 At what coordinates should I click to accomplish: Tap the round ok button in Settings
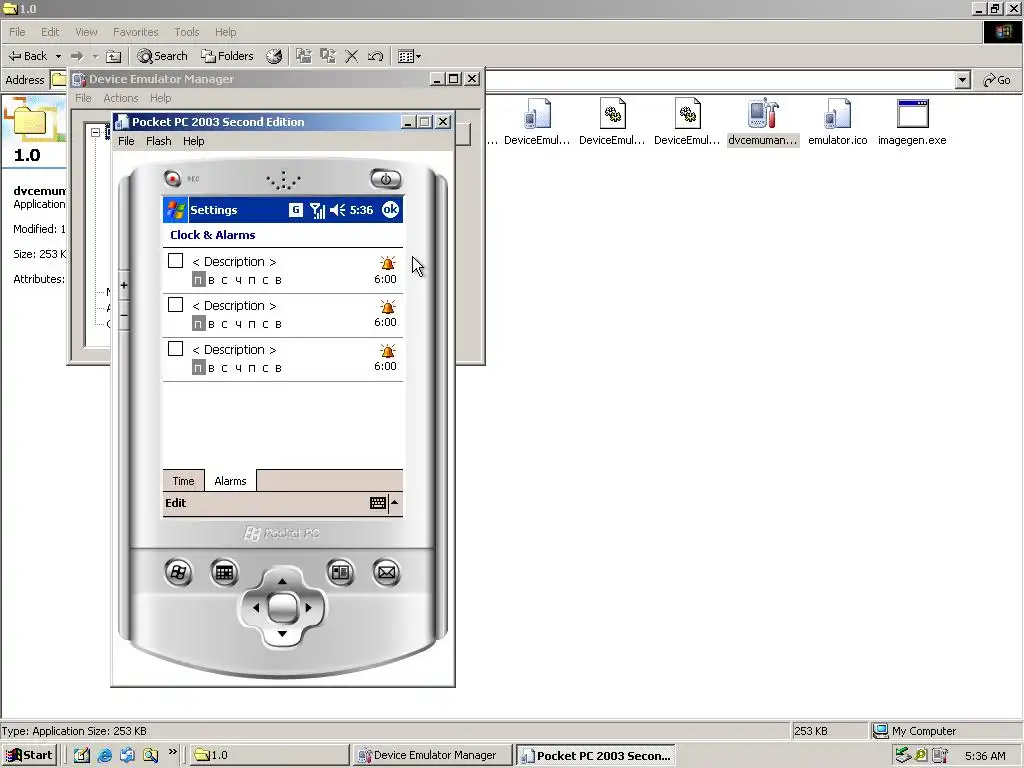click(391, 209)
